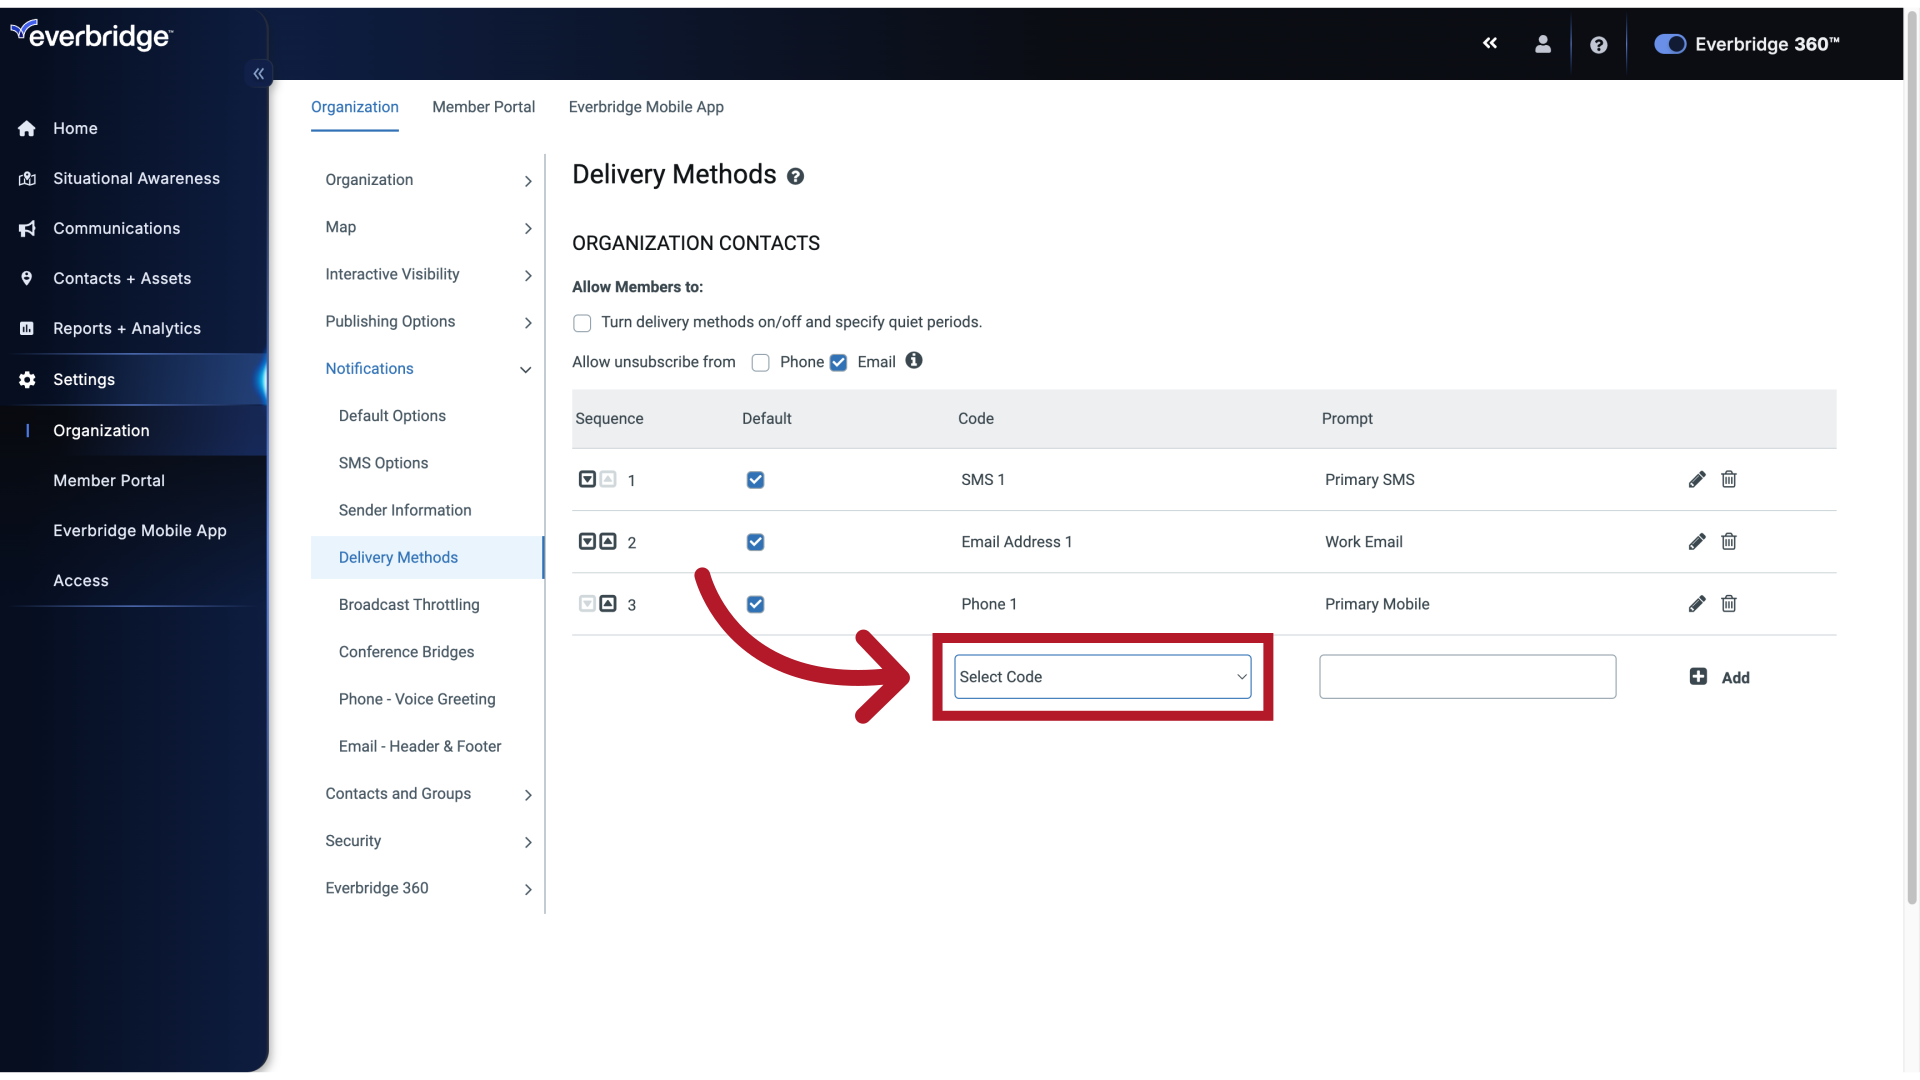
Task: Click the Add icon next to prompt field
Action: tap(1698, 676)
